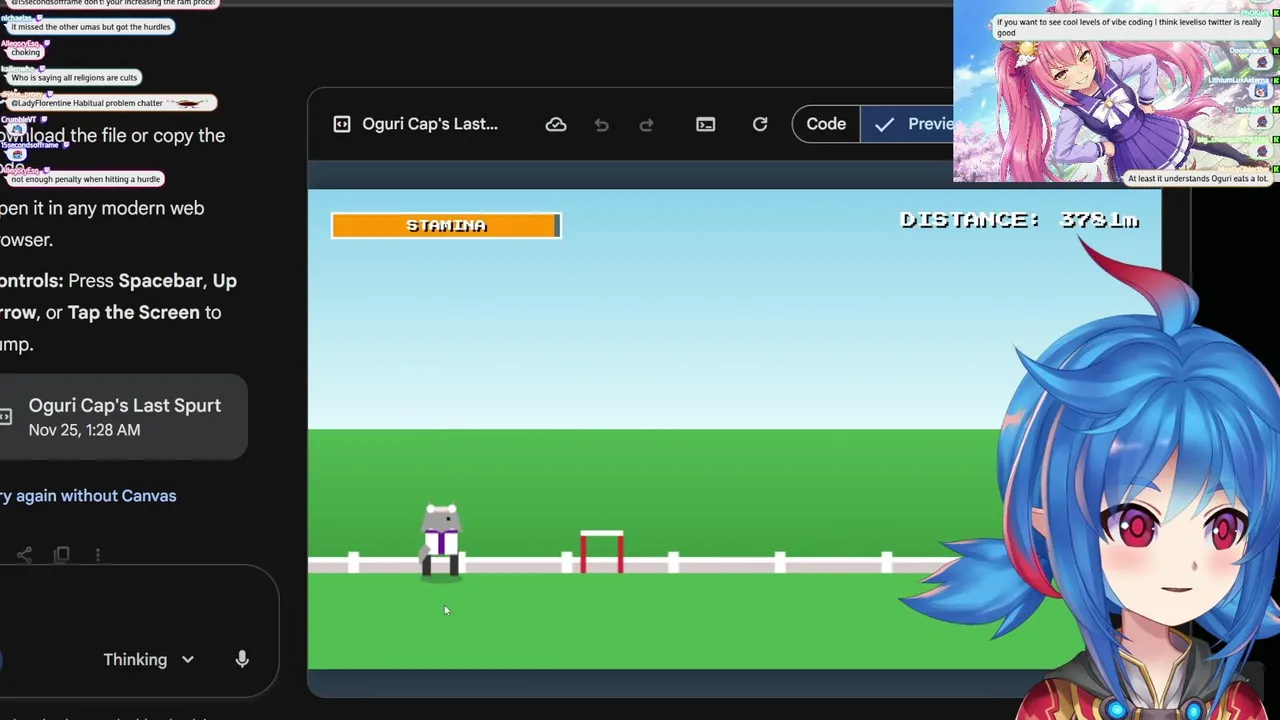Expand the Thinking model dropdown
This screenshot has height=720, width=1280.
point(148,660)
